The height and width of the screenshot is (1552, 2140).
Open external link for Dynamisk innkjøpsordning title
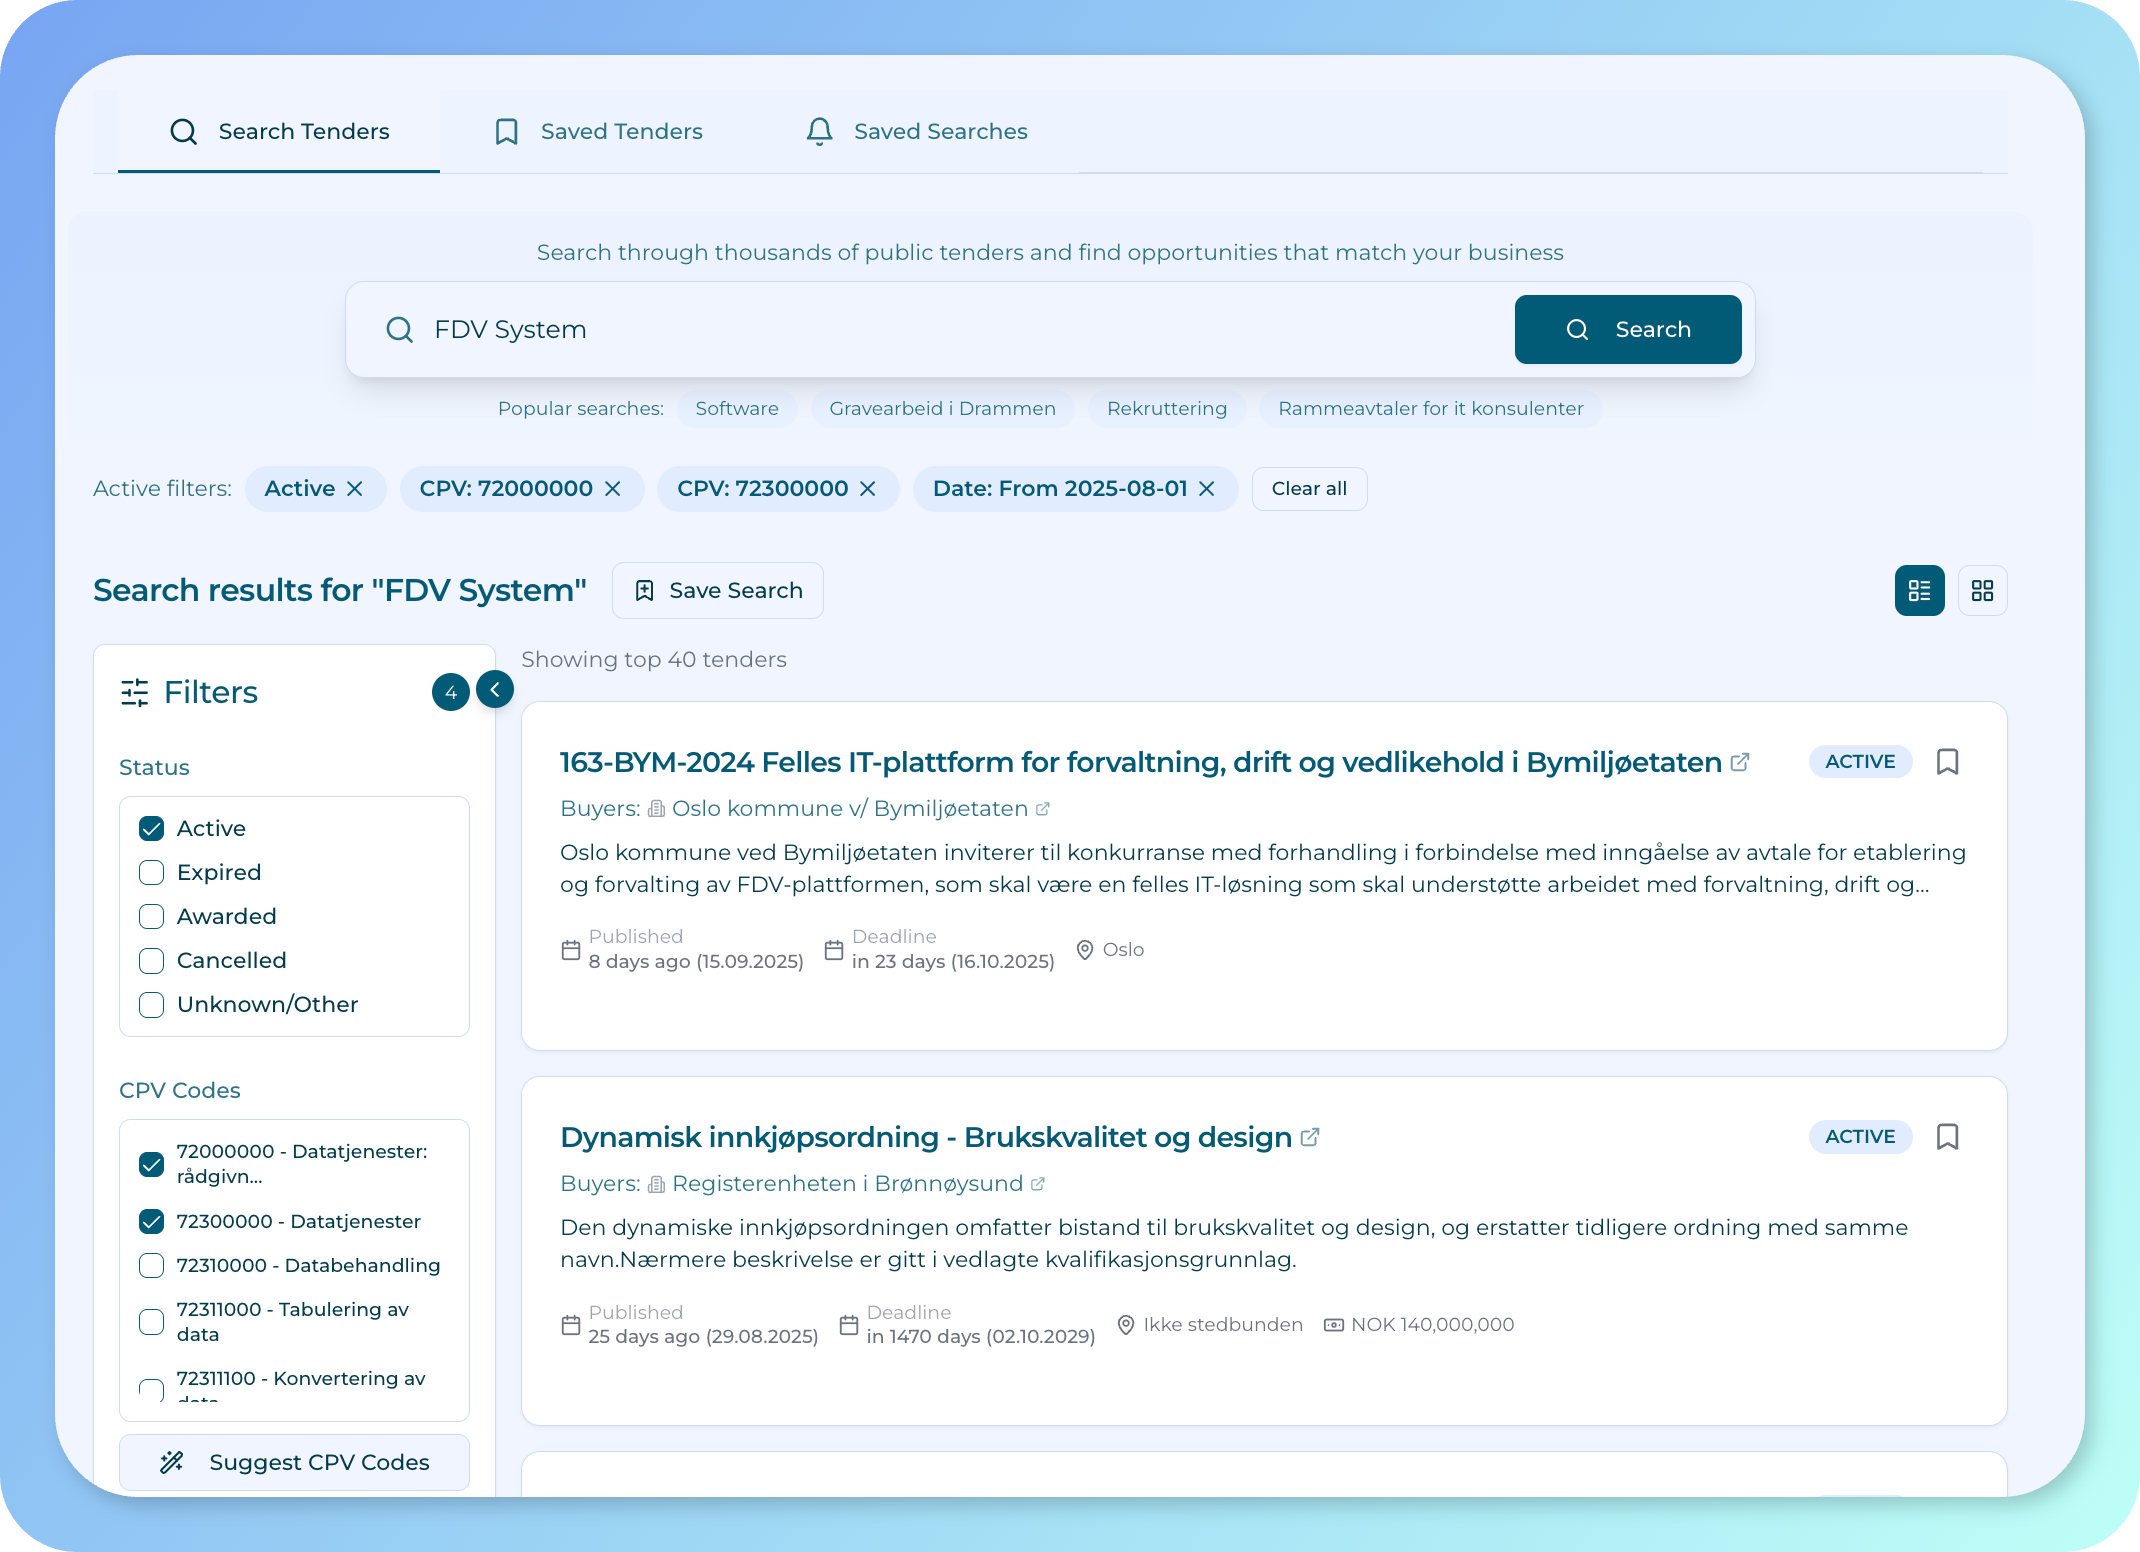coord(1310,1137)
